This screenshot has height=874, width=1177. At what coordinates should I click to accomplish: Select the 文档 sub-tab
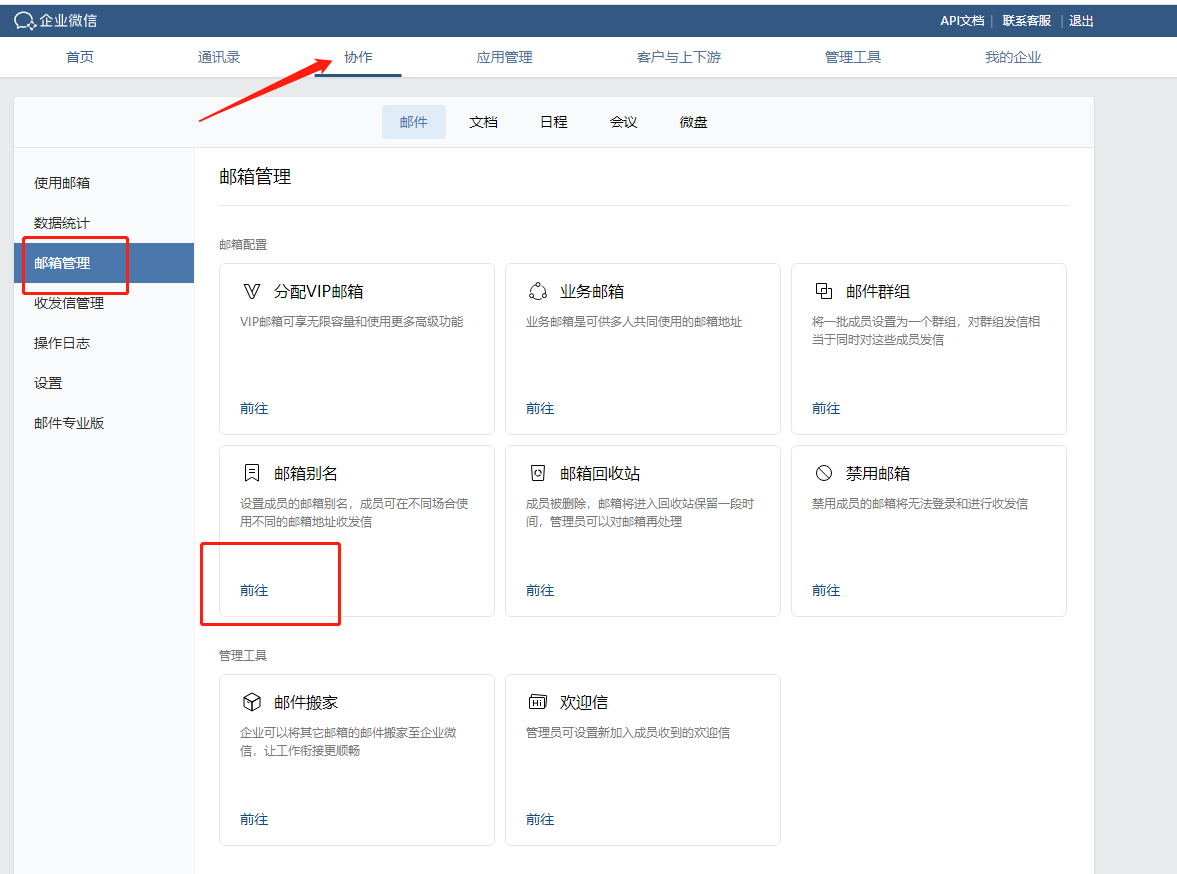point(484,122)
